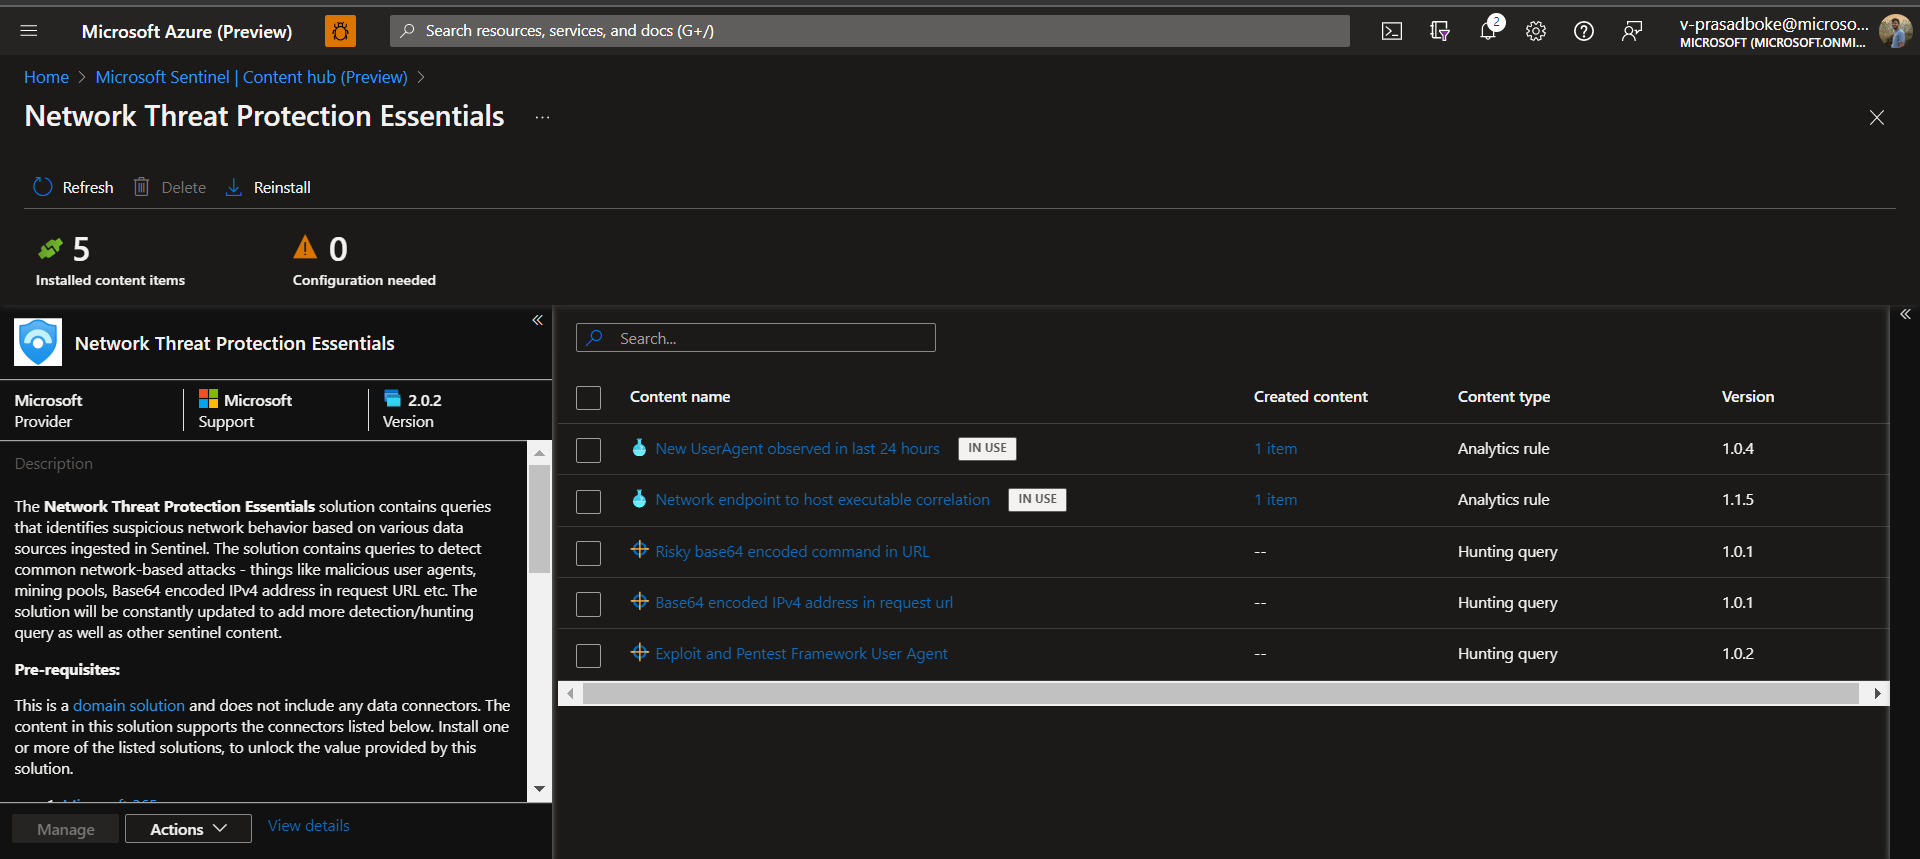Sort by Content type column header

click(x=1503, y=396)
